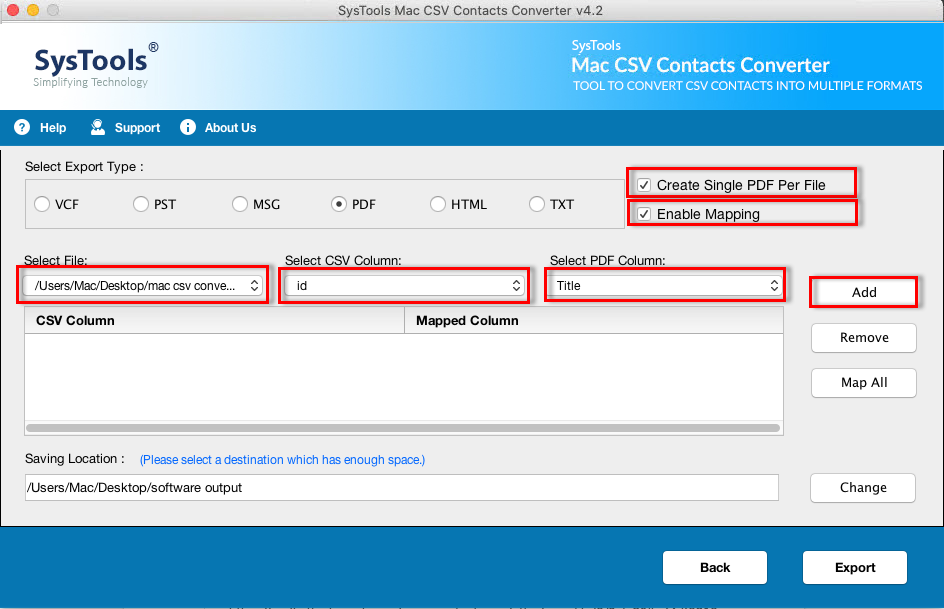Uncheck Create Single PDF Per File
Screen dimensions: 944x609
coord(642,184)
